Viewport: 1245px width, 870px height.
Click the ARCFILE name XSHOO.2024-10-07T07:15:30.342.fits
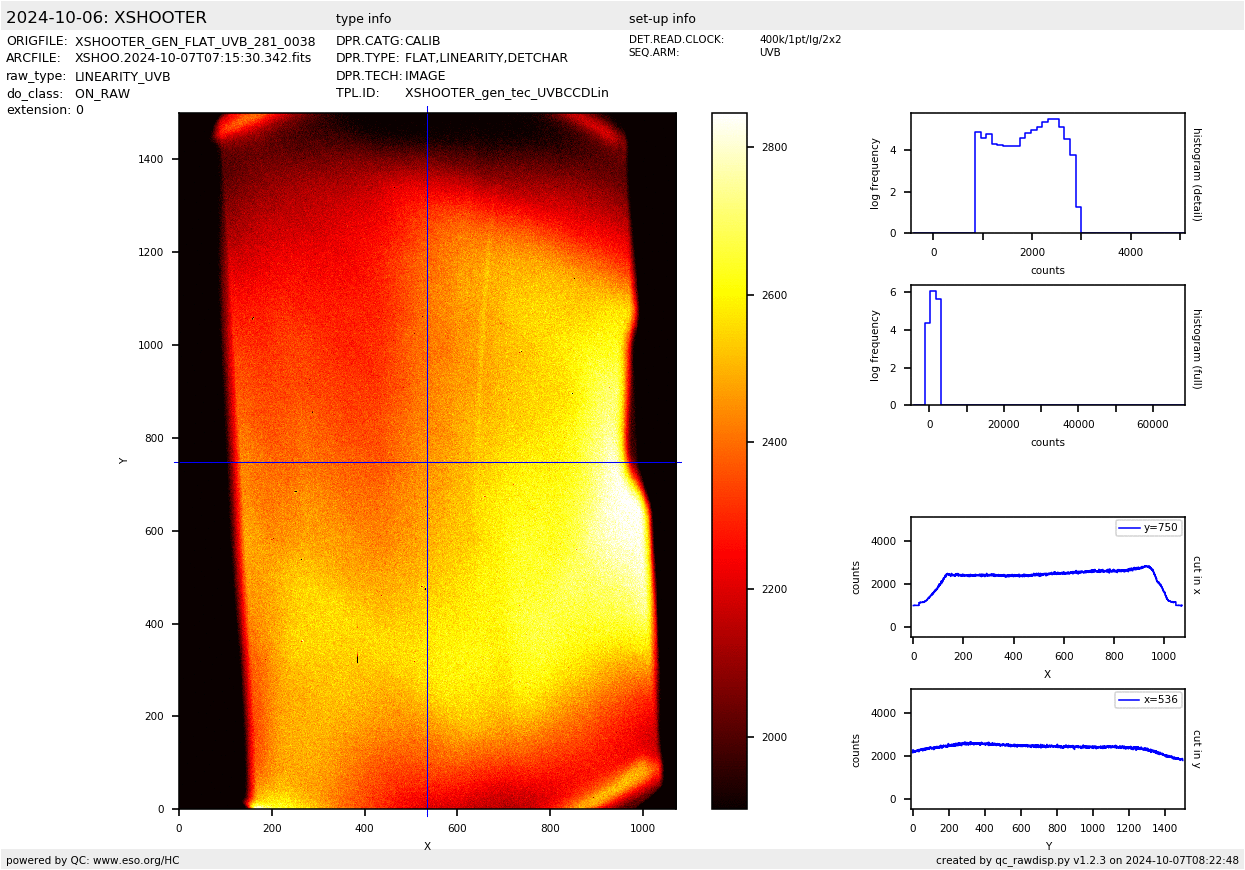tap(193, 58)
